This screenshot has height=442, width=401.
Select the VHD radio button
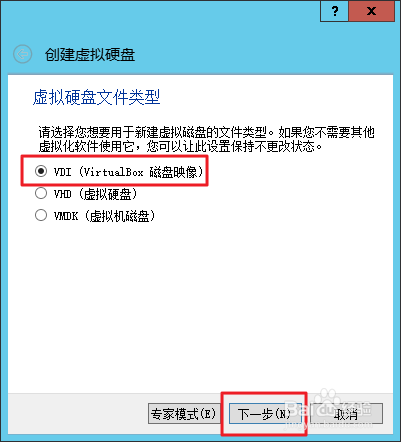(x=41, y=193)
